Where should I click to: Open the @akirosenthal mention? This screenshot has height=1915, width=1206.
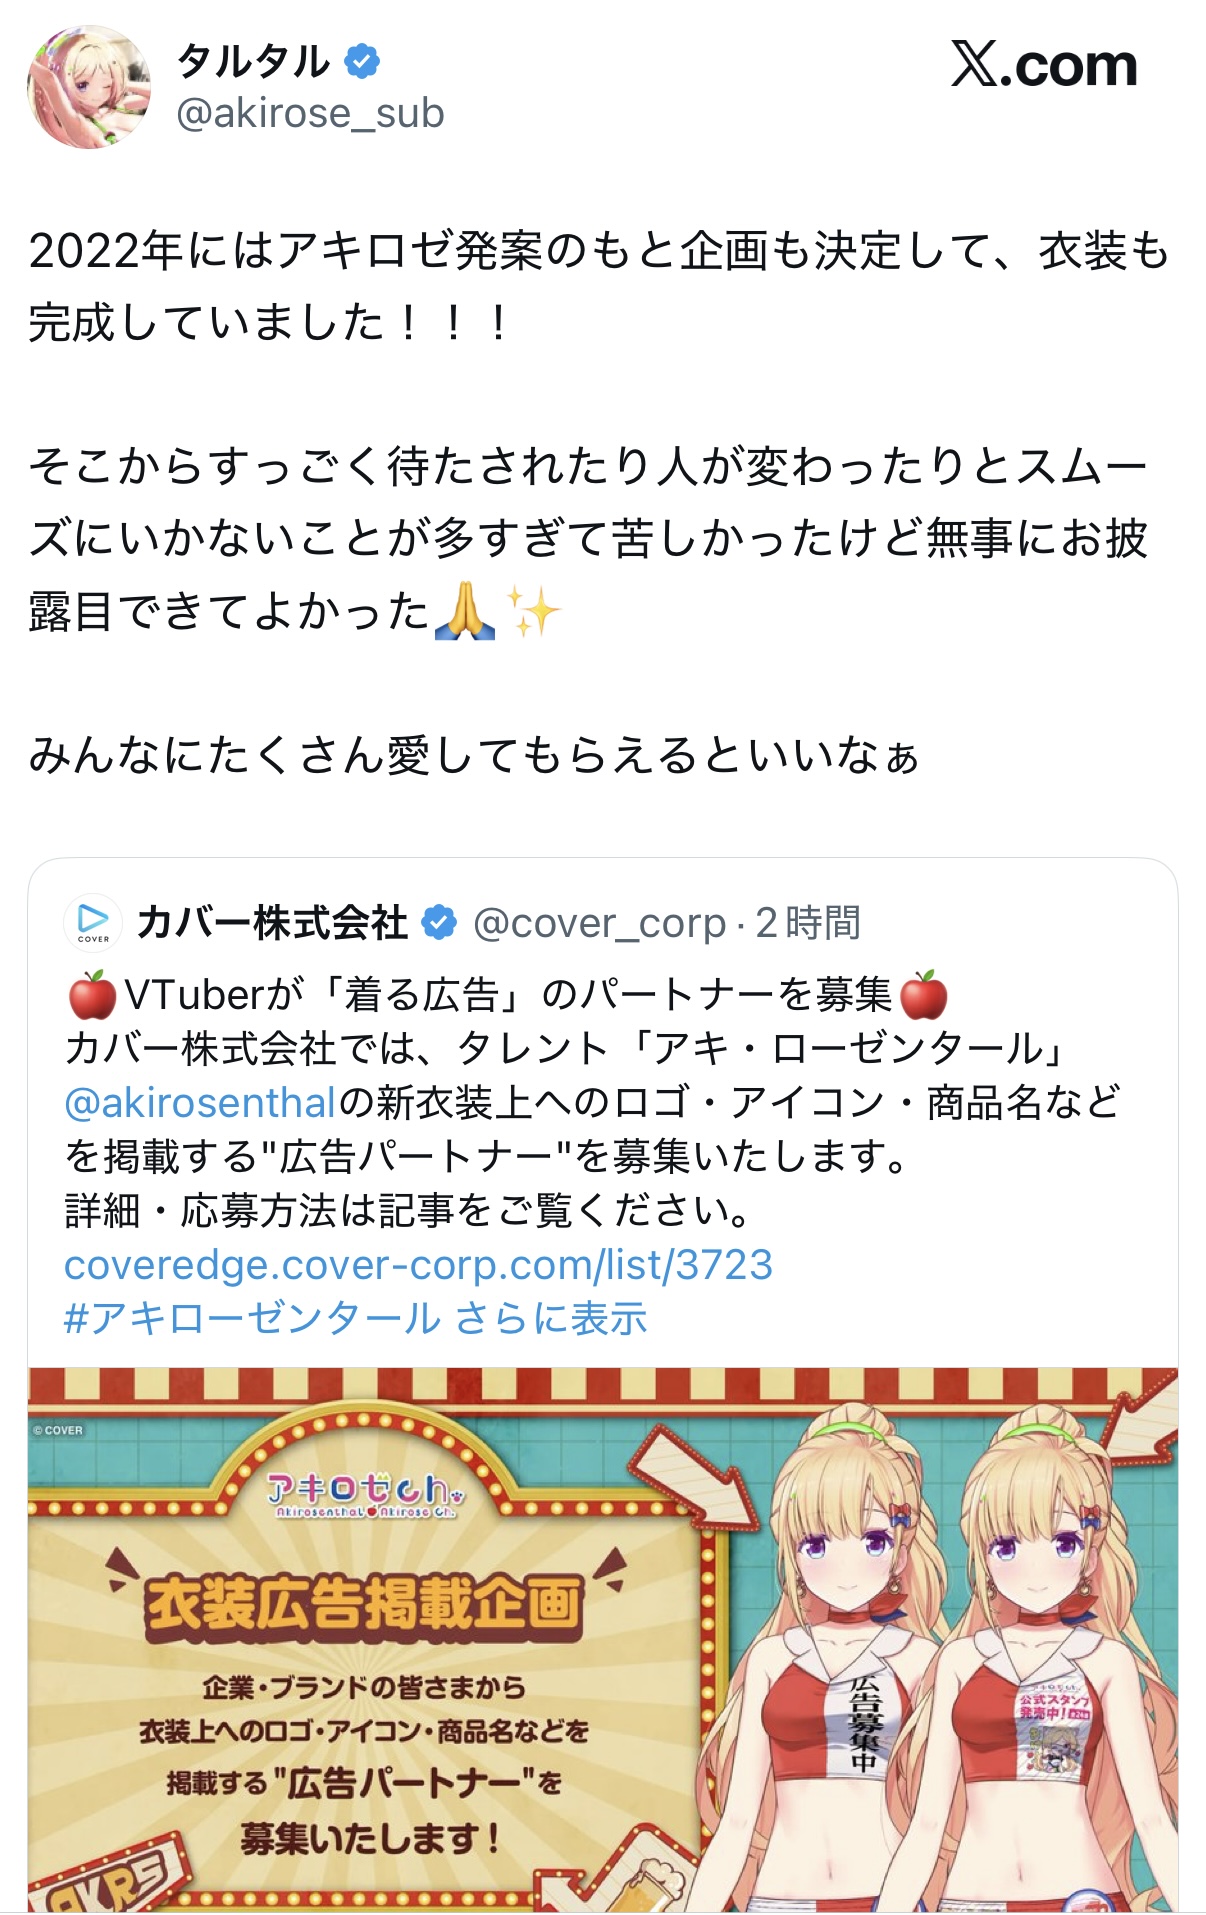pyautogui.click(x=200, y=1103)
